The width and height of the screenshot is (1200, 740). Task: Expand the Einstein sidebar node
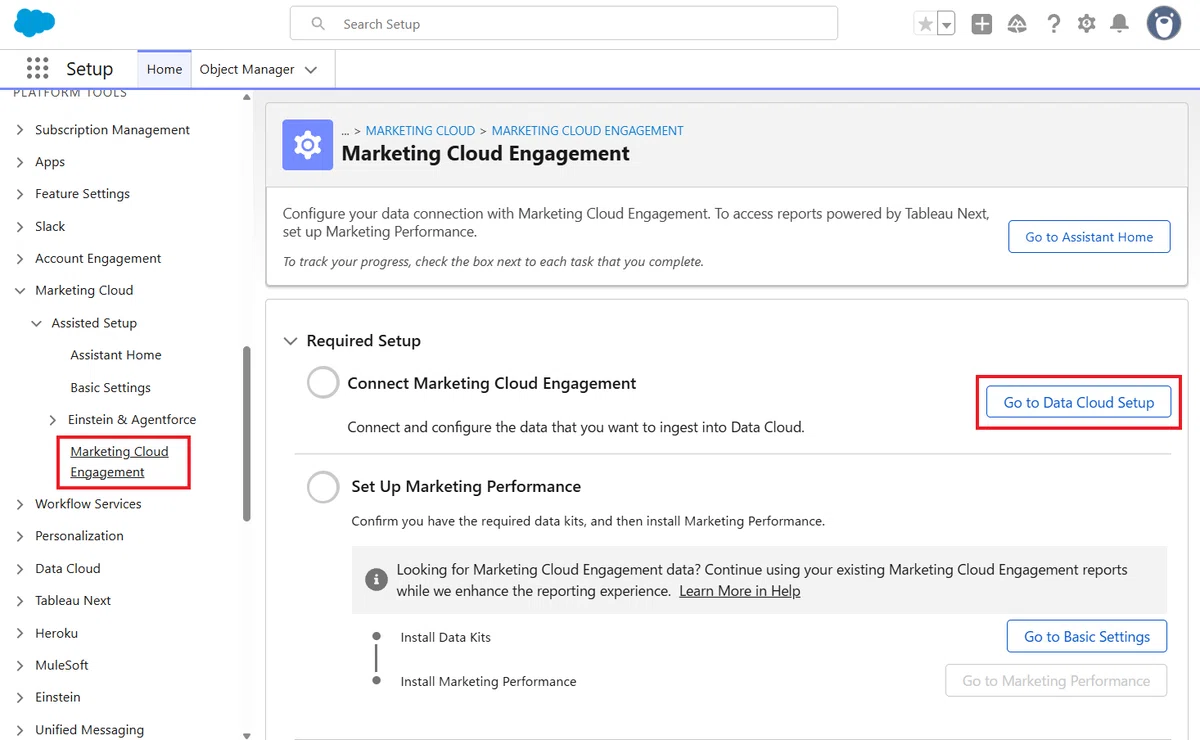tap(20, 697)
